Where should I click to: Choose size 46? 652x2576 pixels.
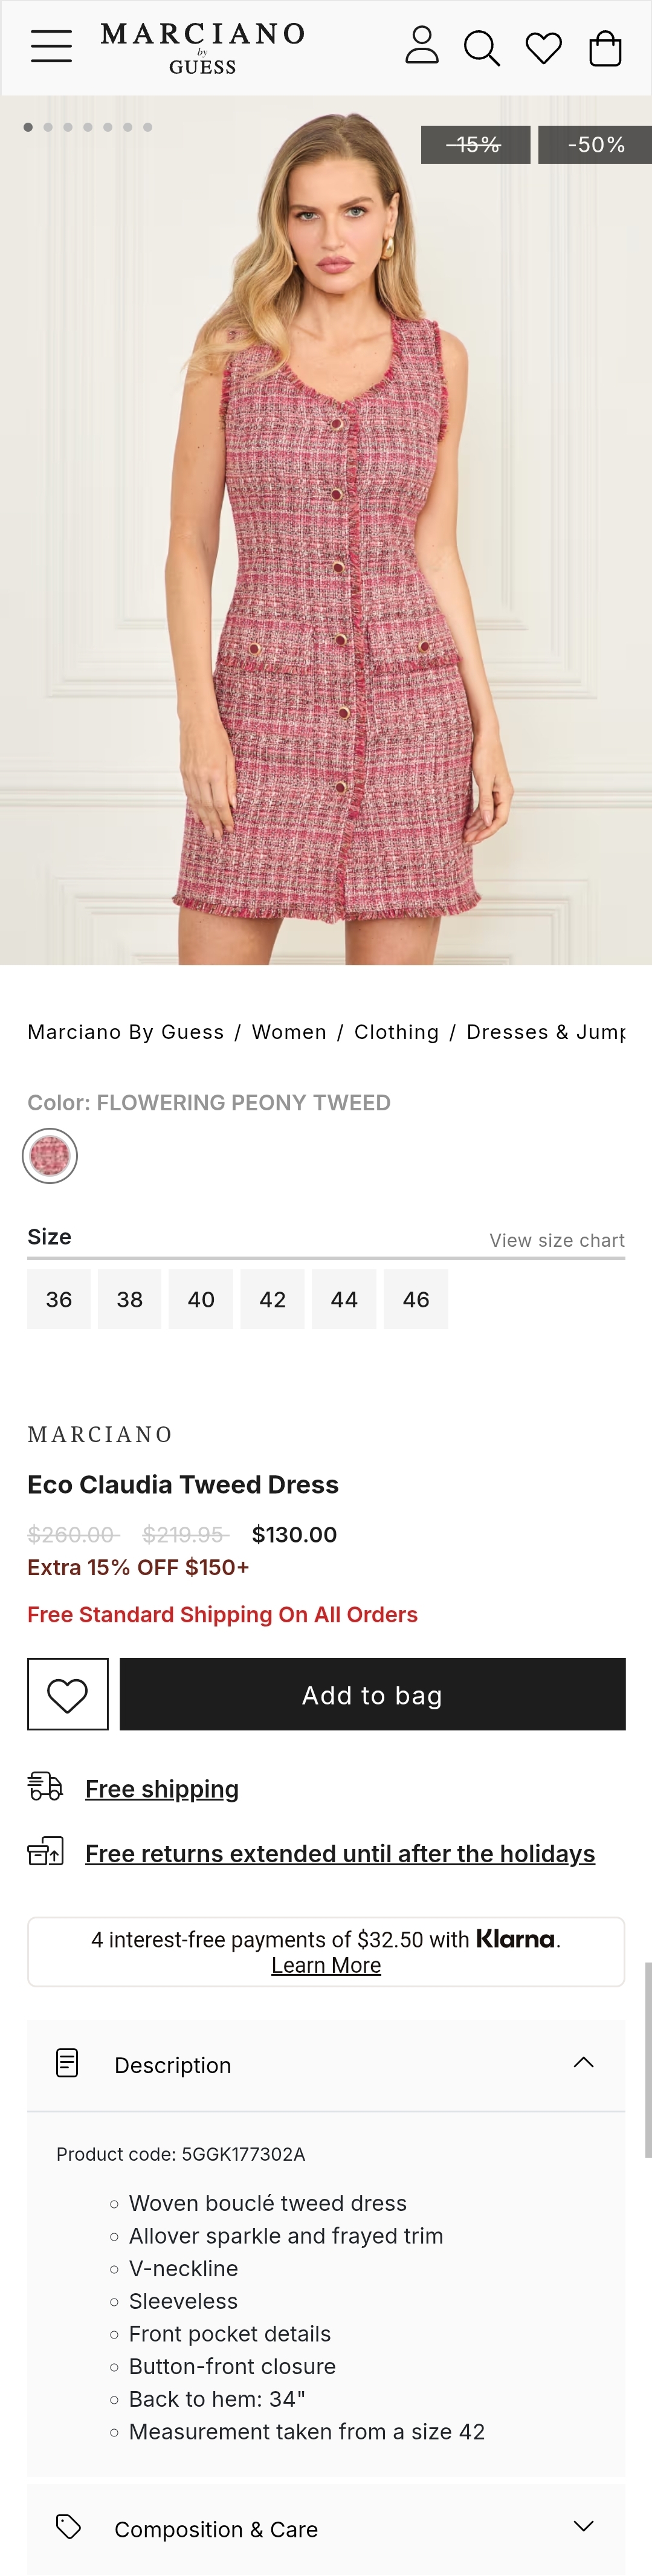pos(416,1299)
